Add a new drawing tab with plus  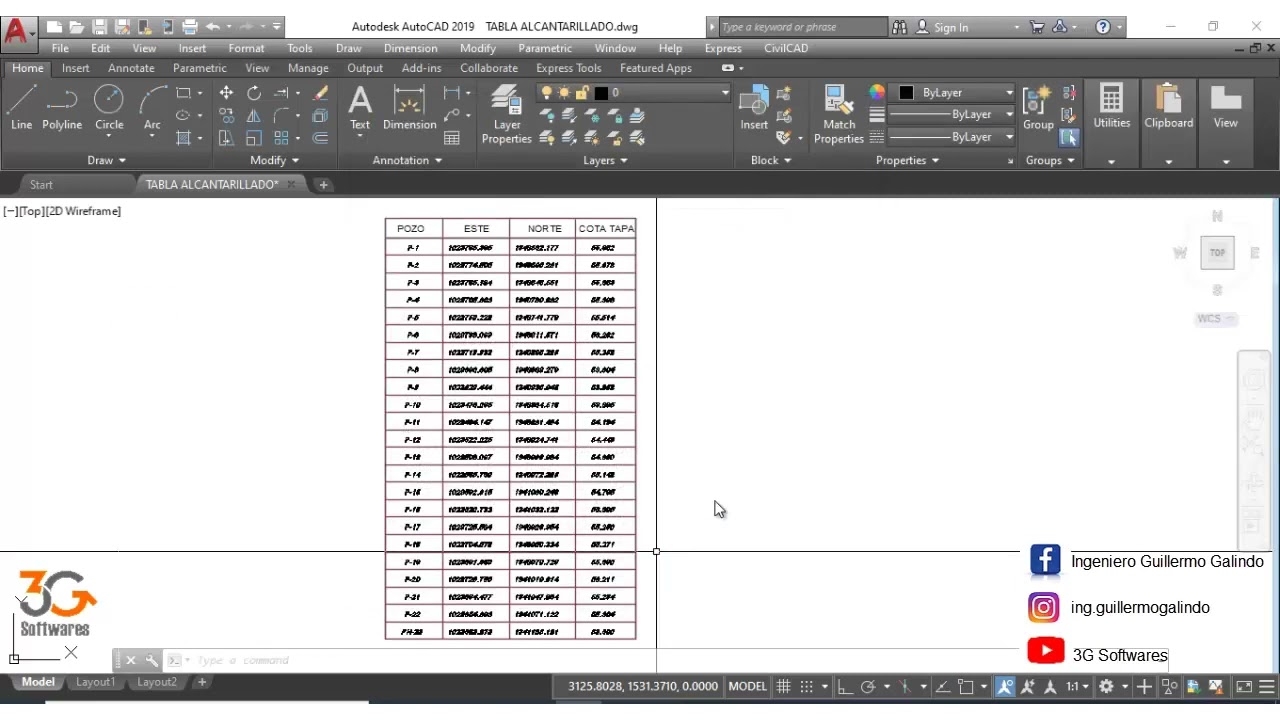pyautogui.click(x=323, y=185)
